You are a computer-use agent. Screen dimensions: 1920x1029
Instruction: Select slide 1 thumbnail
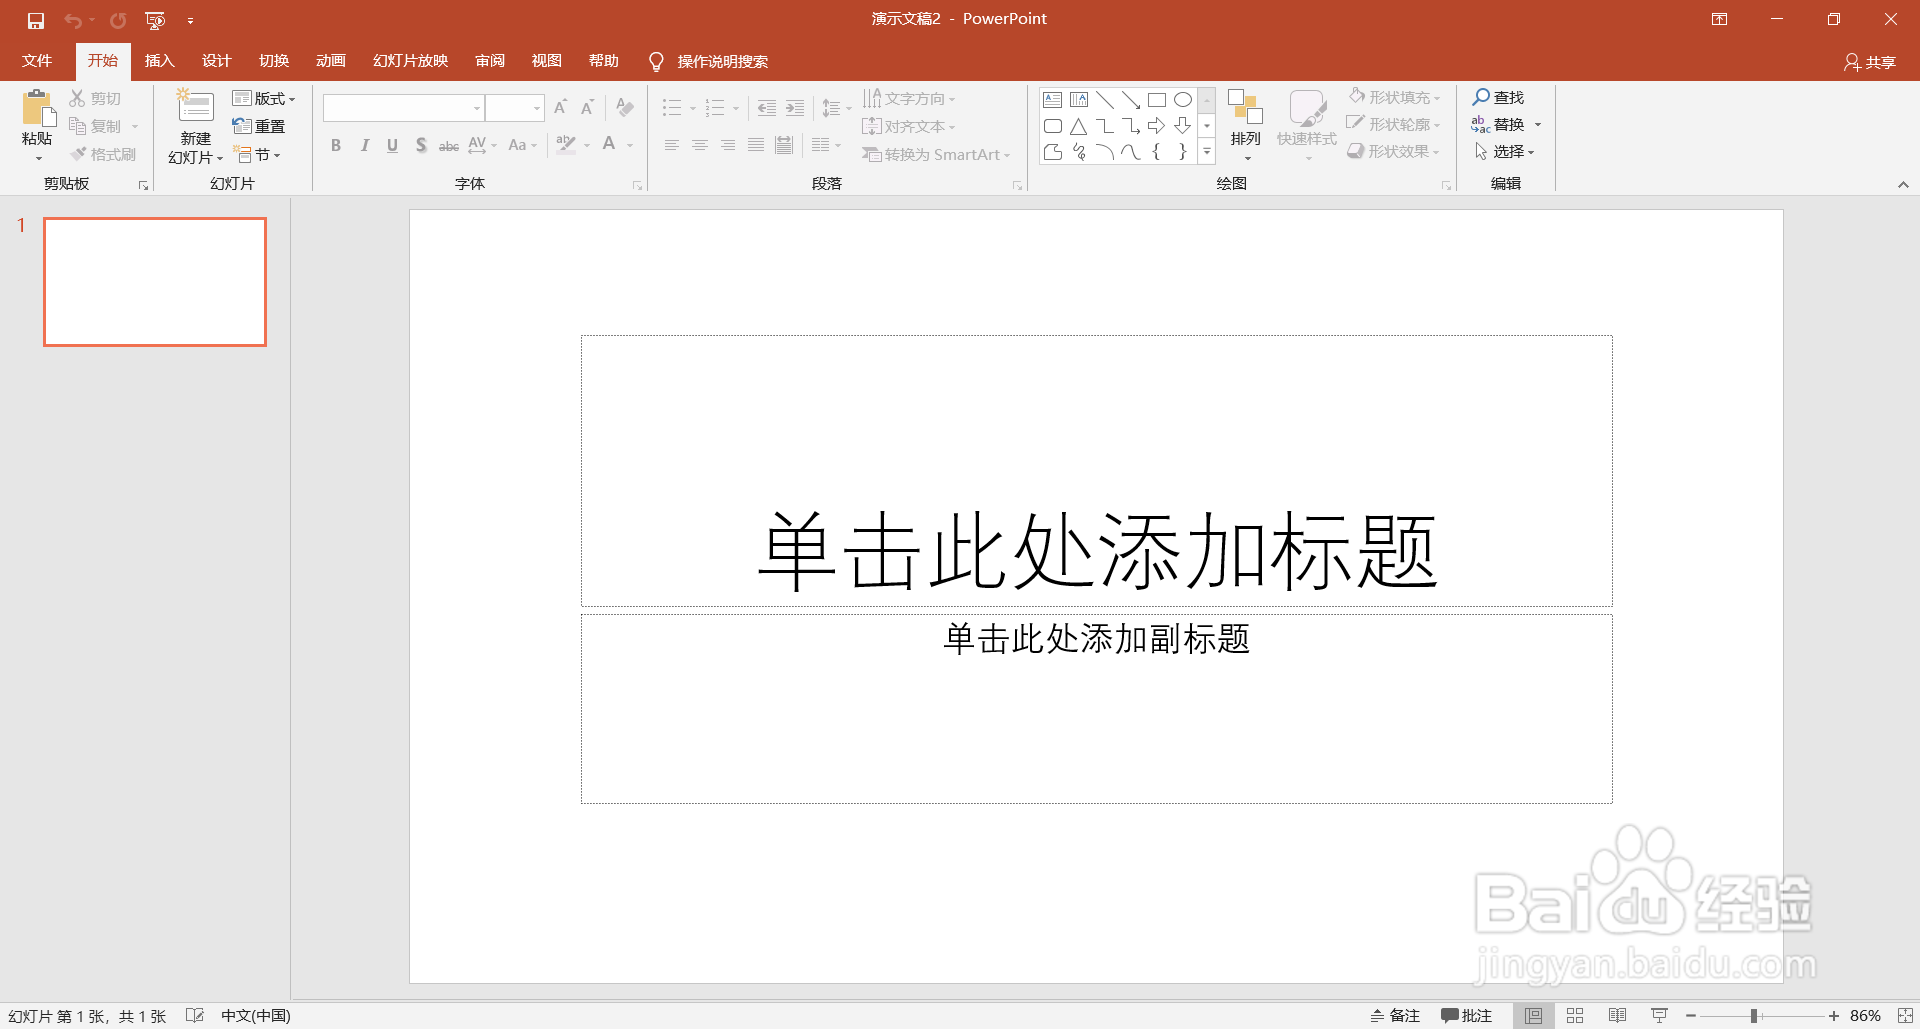point(155,282)
